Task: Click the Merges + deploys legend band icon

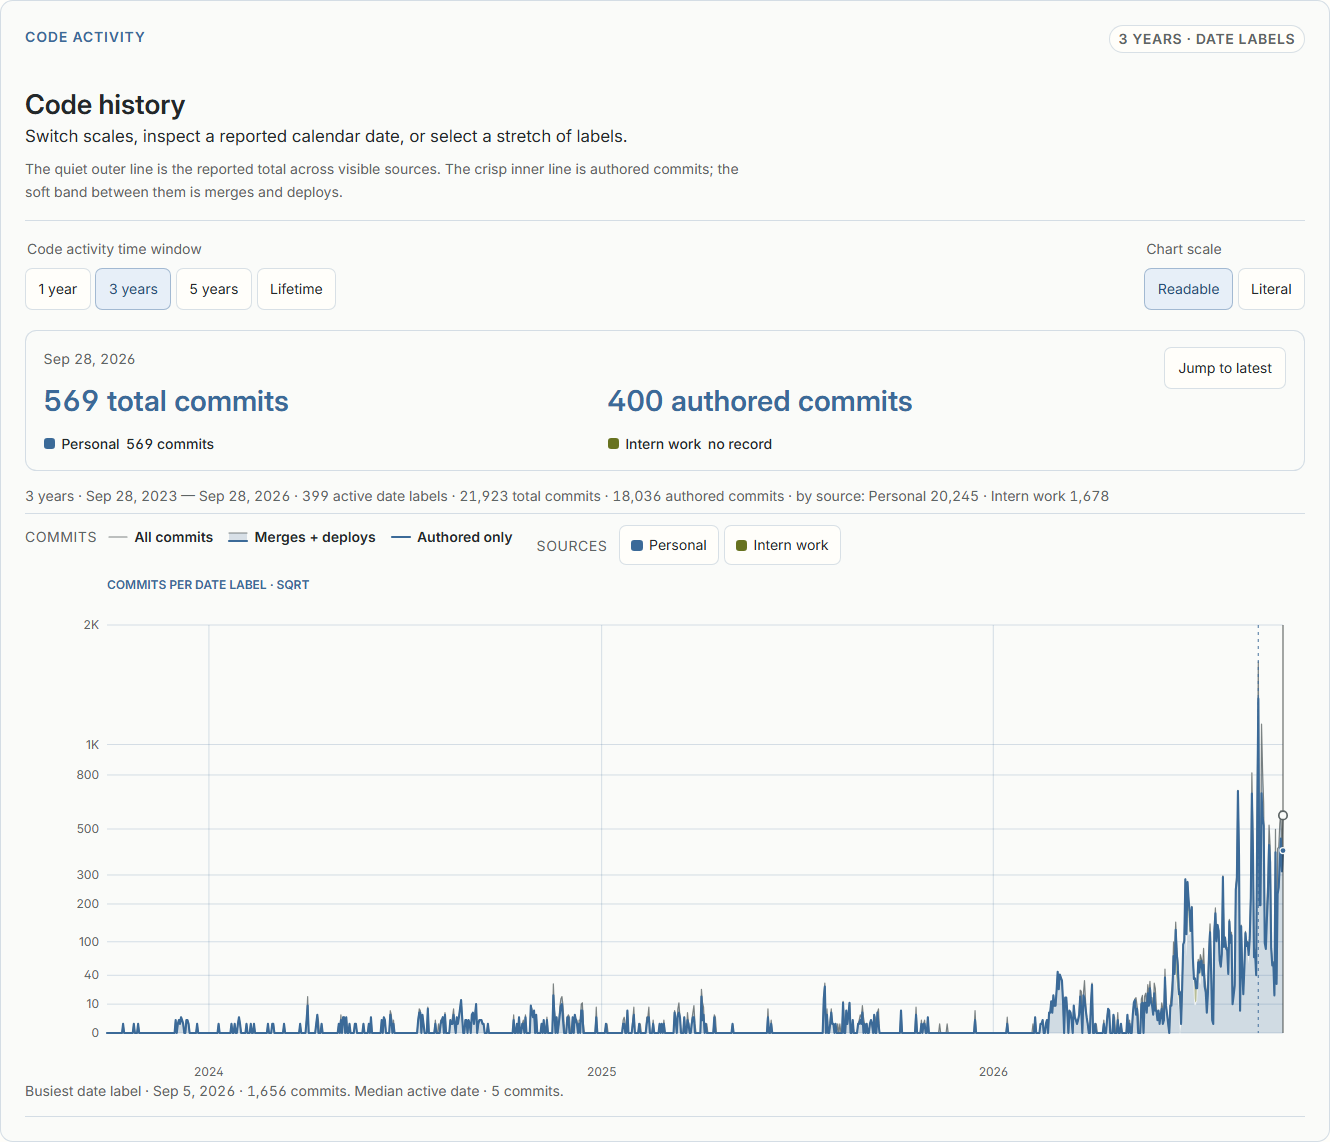Action: (x=238, y=538)
